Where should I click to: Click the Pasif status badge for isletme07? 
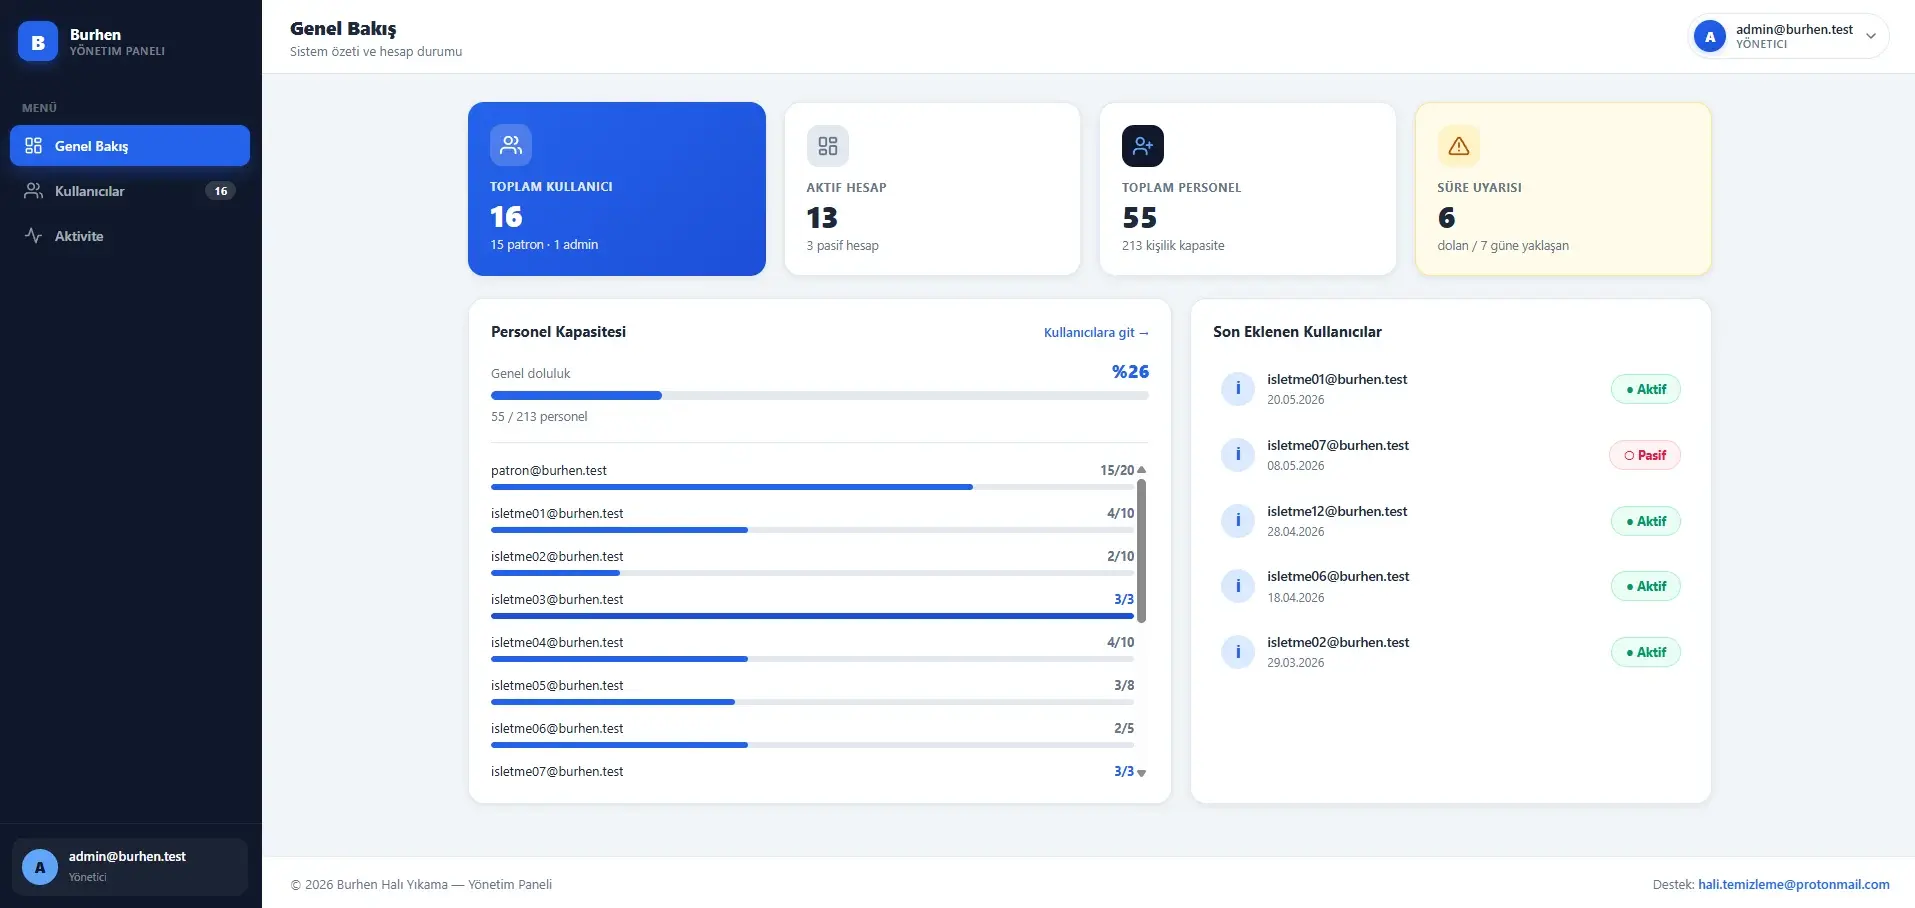pos(1645,455)
